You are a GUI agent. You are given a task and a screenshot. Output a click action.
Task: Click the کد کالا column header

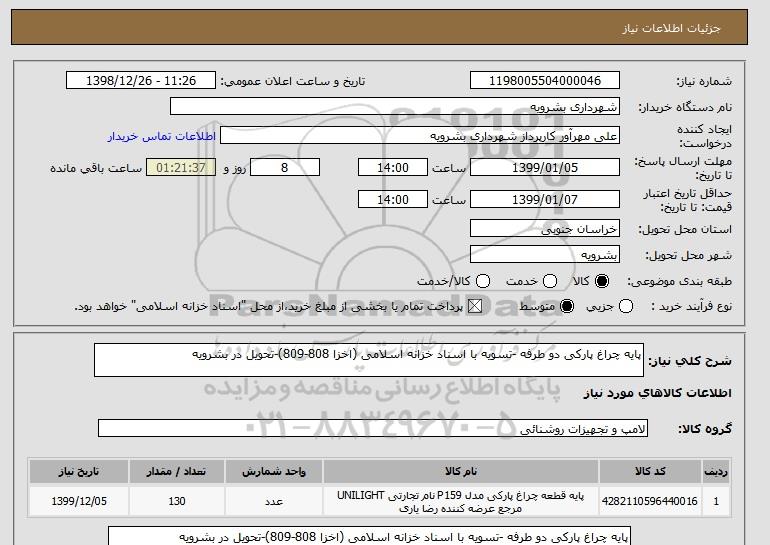click(650, 471)
